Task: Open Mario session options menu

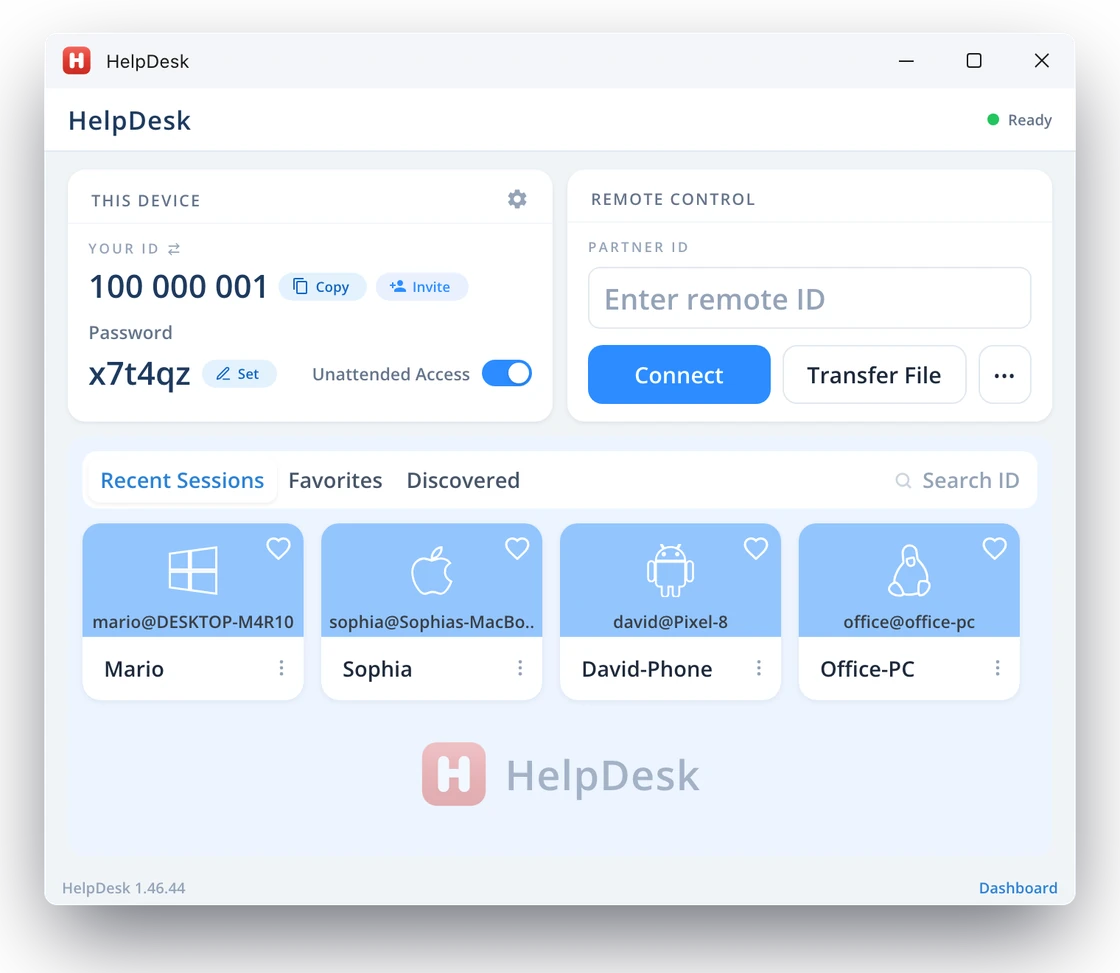Action: pos(281,668)
